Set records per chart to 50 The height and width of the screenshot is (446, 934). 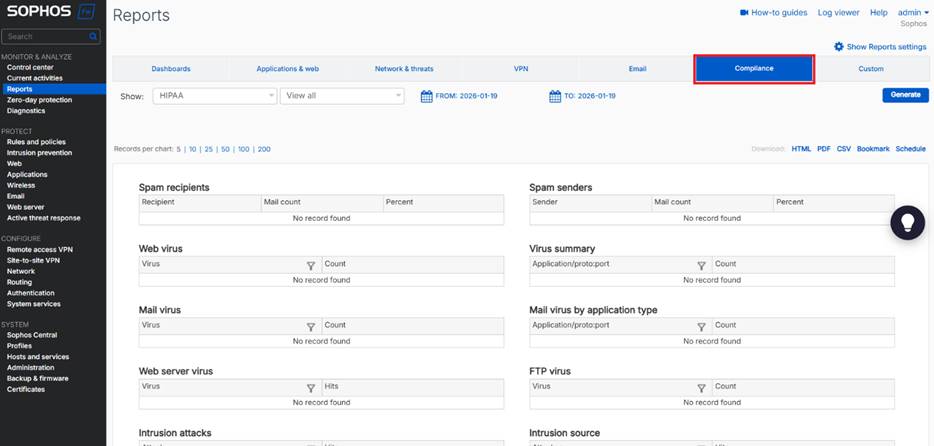point(226,149)
